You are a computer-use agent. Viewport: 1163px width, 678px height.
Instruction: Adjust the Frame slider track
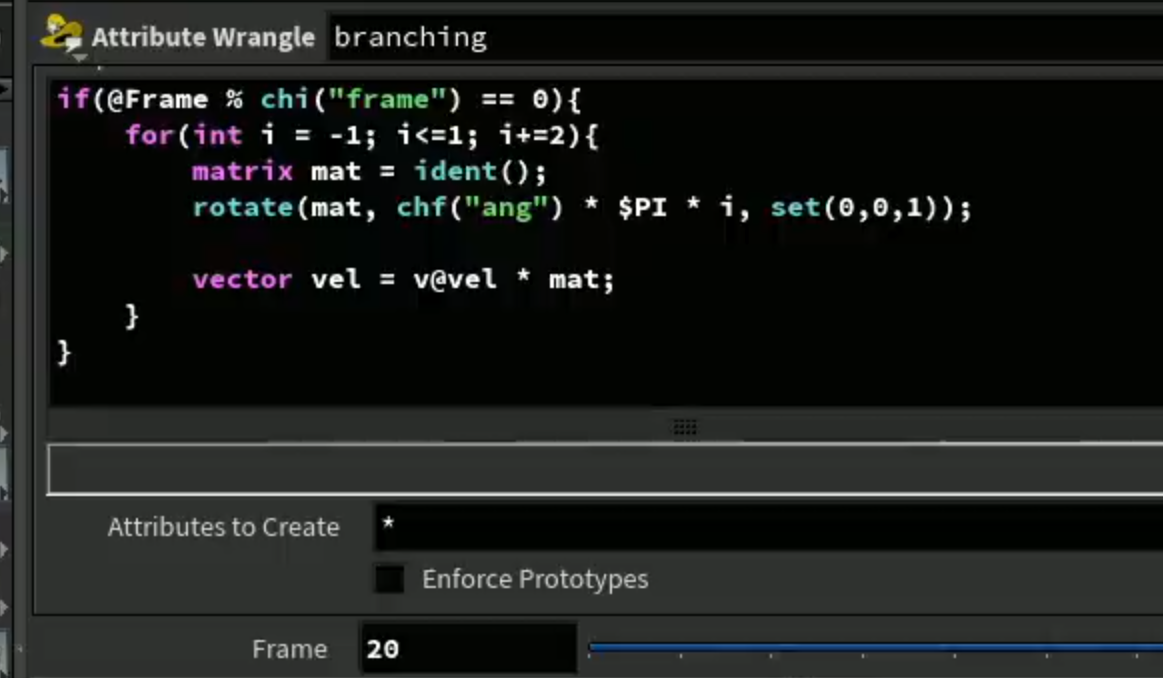tap(875, 648)
